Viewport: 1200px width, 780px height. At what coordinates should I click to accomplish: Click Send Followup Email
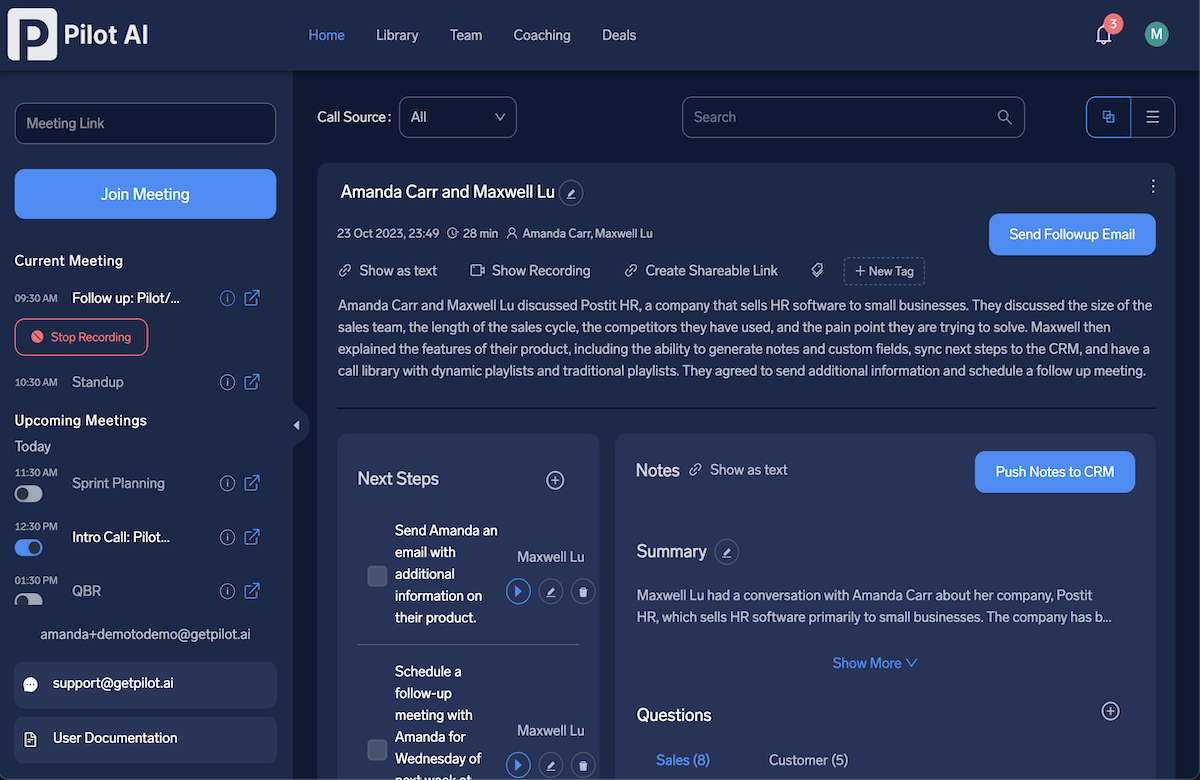1072,234
